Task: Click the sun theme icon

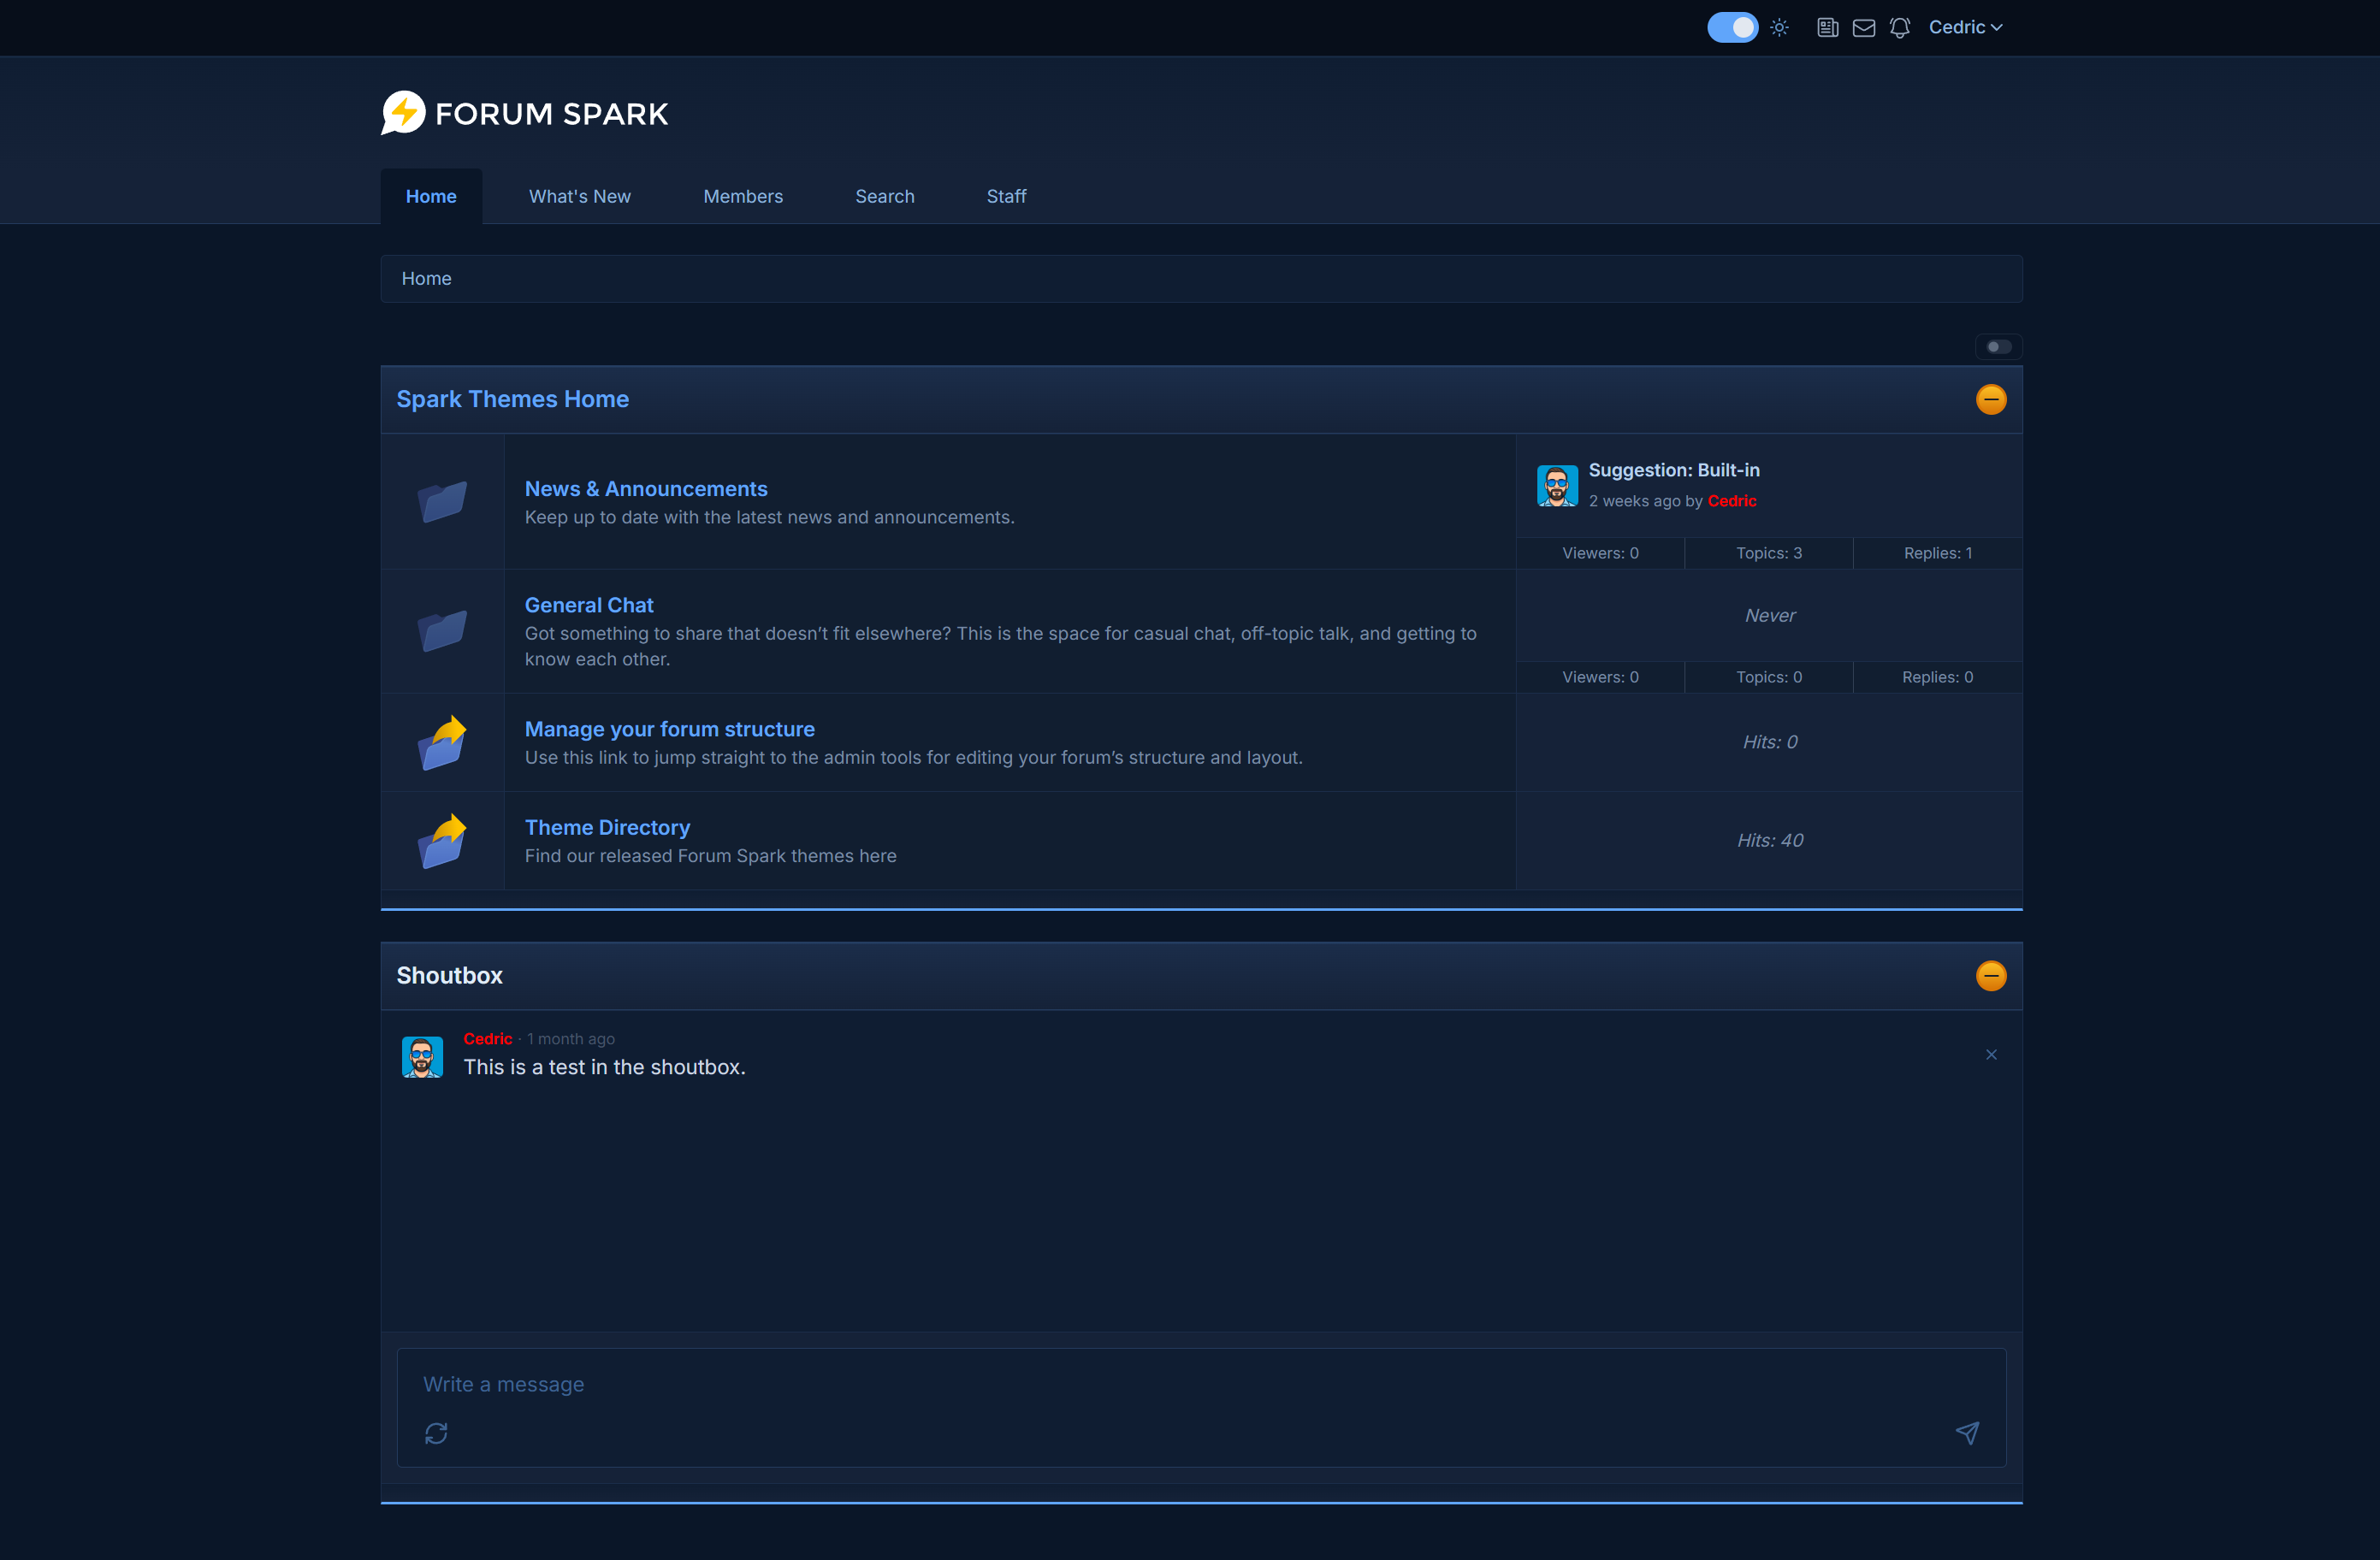Action: point(1779,28)
